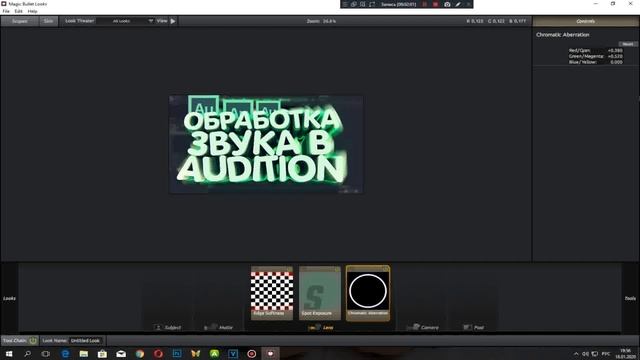Reset the Chromatic Aberration settings
The width and height of the screenshot is (640, 360).
pyautogui.click(x=628, y=44)
